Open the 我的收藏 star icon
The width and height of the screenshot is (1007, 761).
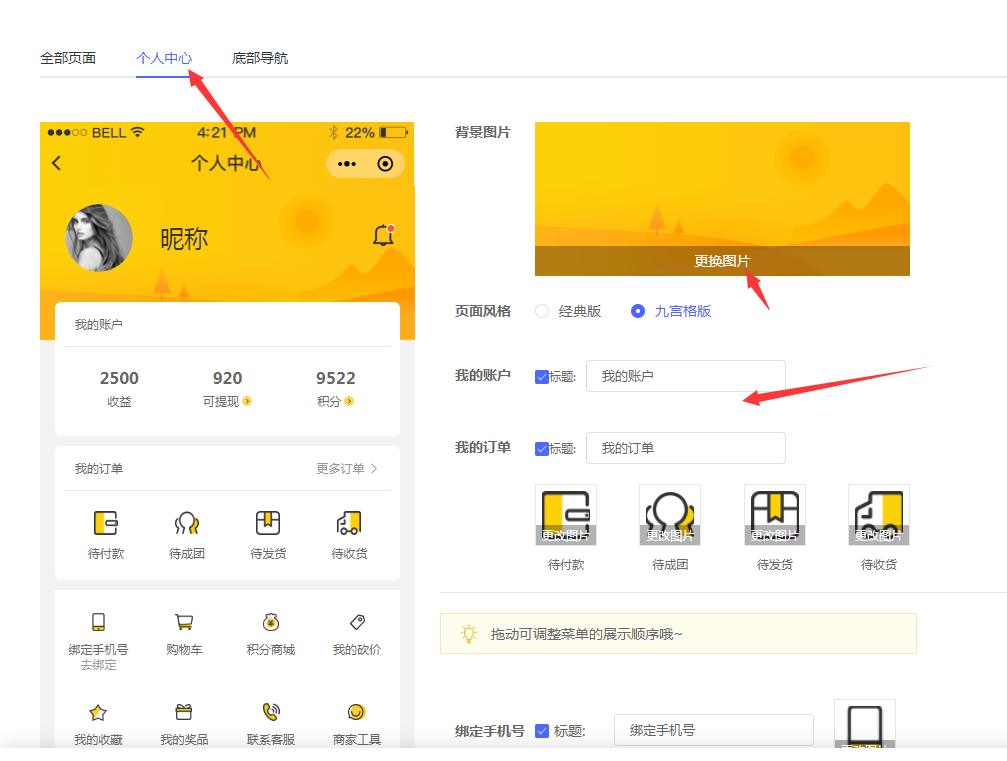pos(98,712)
